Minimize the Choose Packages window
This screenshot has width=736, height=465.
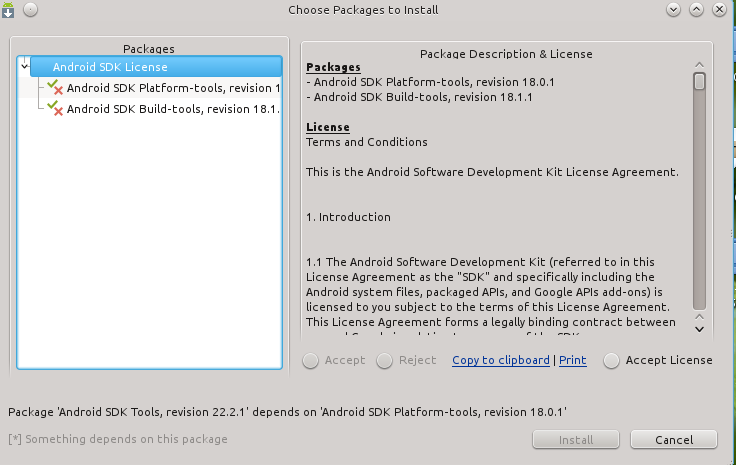[674, 10]
